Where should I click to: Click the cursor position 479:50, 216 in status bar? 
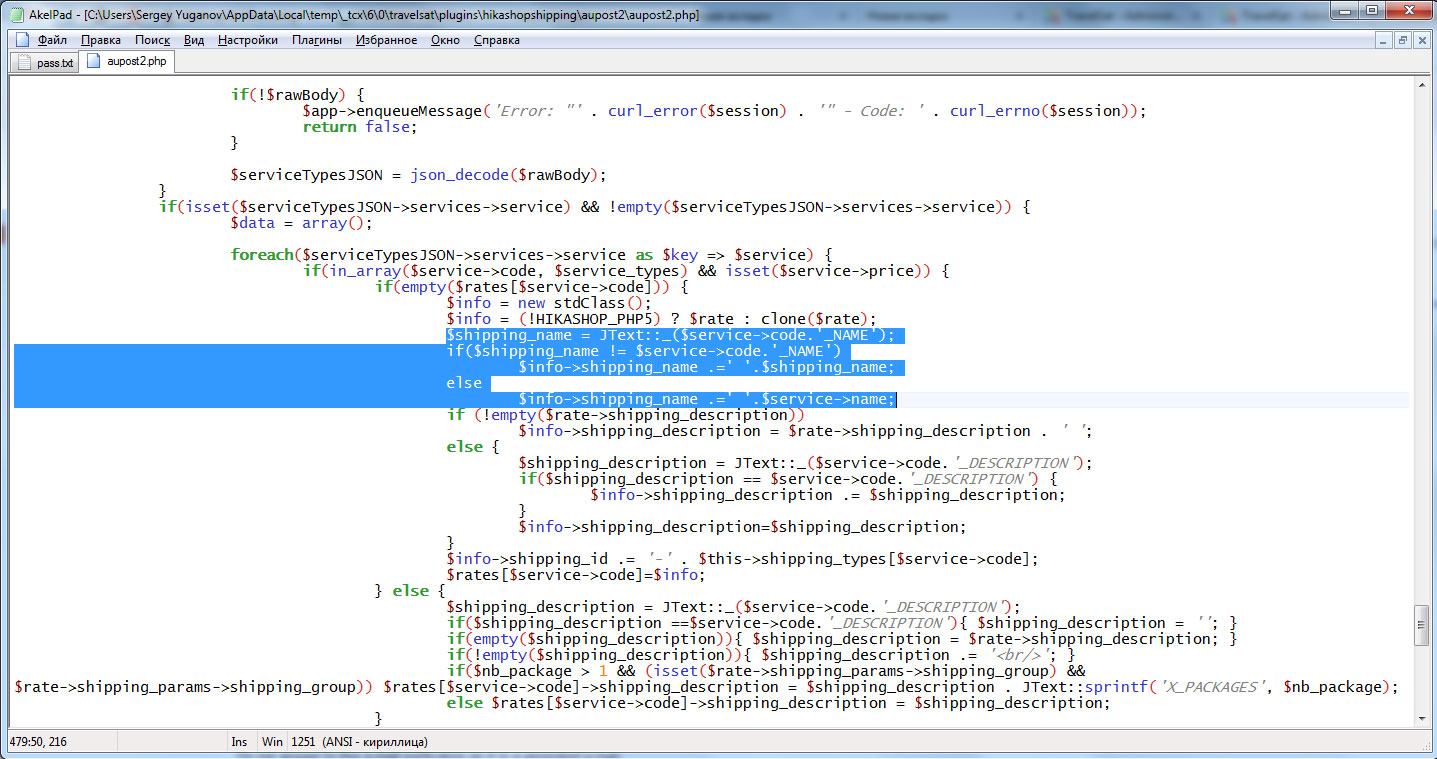(x=40, y=742)
